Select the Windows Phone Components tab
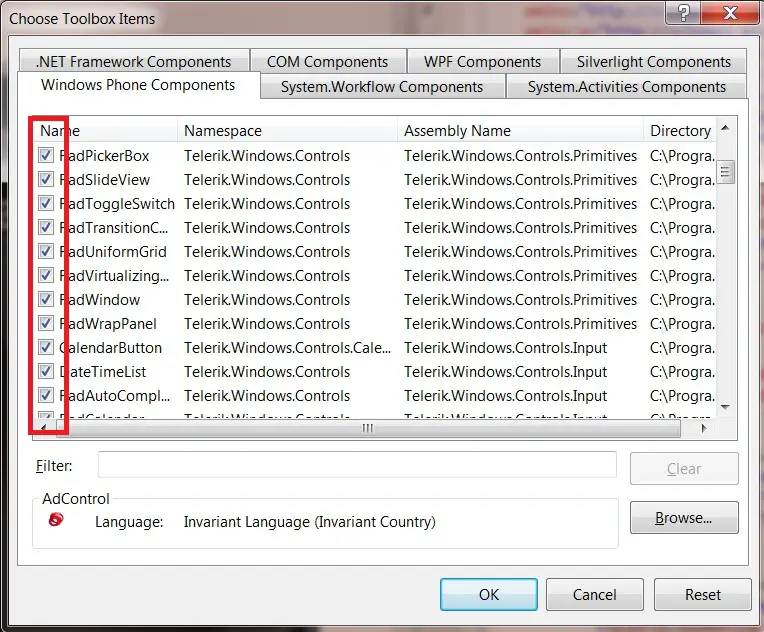Viewport: 764px width, 632px height. coord(138,85)
